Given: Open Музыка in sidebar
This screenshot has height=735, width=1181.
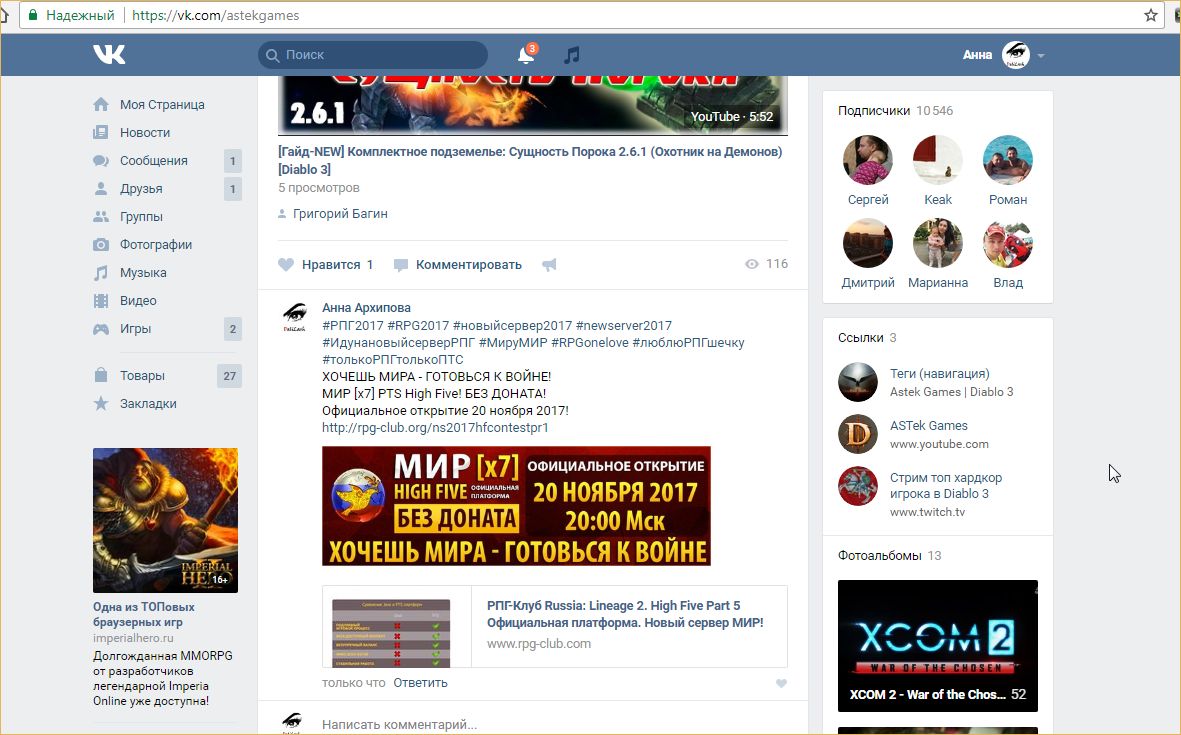Looking at the screenshot, I should [143, 273].
